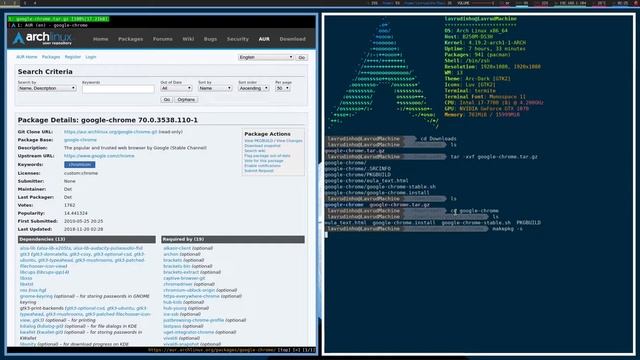This screenshot has width=640, height=360.
Task: Open Home in the Arch Linux navbar
Action: pos(100,39)
